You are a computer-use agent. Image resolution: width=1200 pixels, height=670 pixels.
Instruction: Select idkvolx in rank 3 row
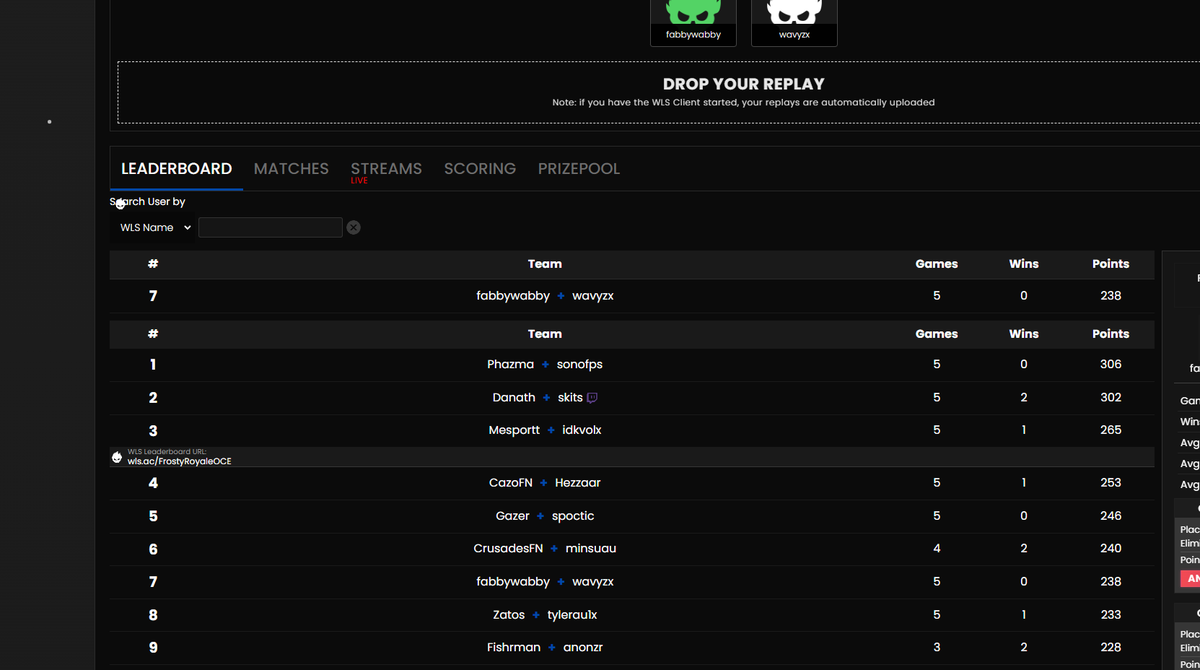(x=582, y=430)
